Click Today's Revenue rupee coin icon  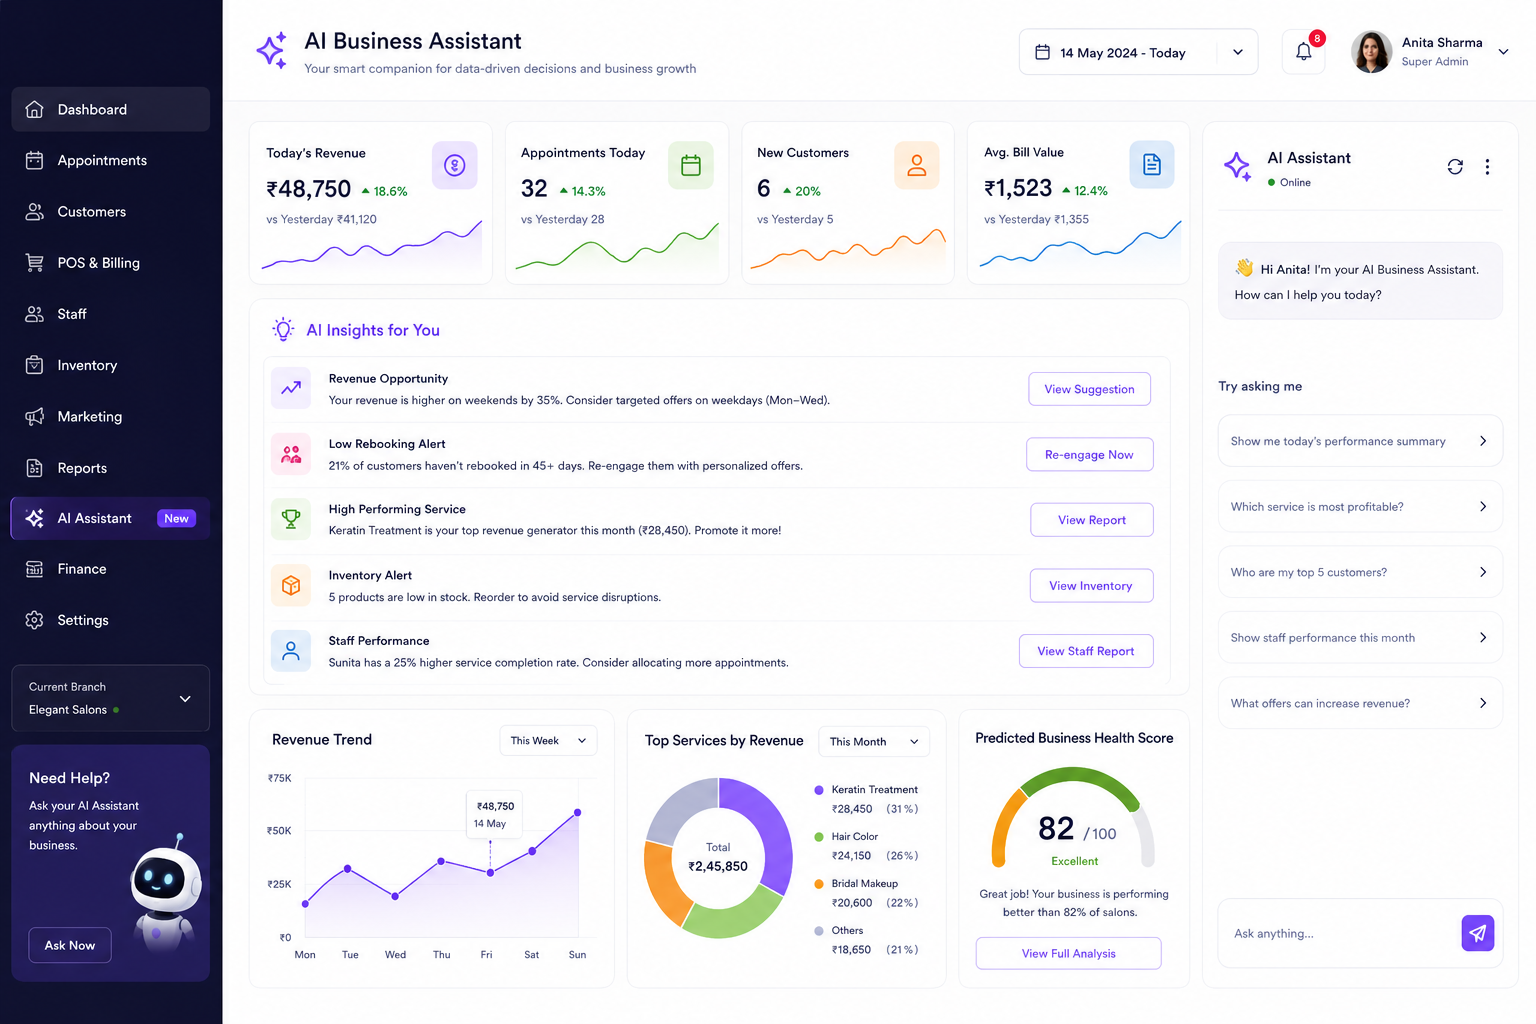455,165
